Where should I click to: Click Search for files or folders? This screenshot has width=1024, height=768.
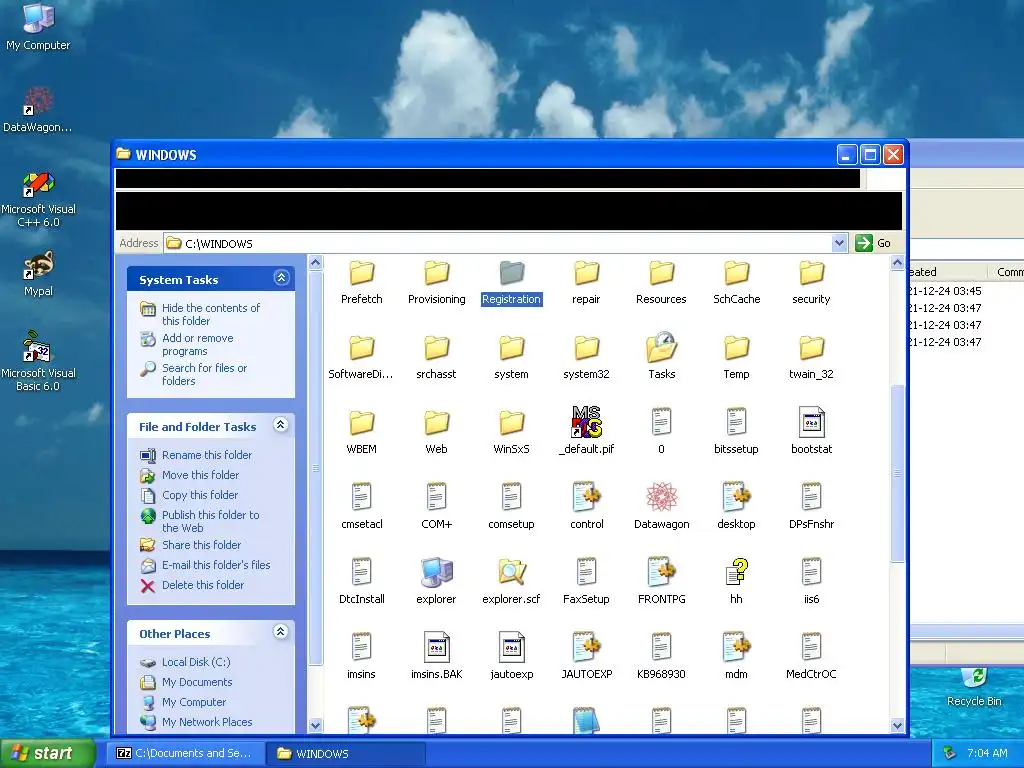pyautogui.click(x=204, y=374)
